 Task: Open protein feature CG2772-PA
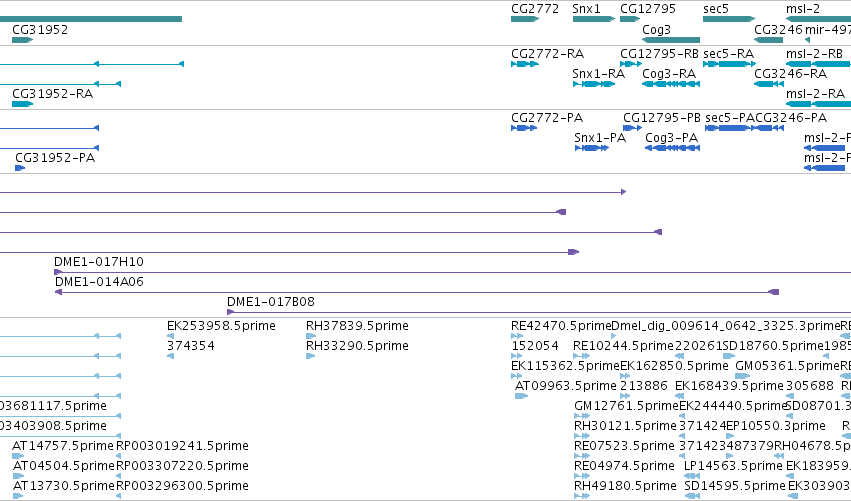pyautogui.click(x=524, y=128)
